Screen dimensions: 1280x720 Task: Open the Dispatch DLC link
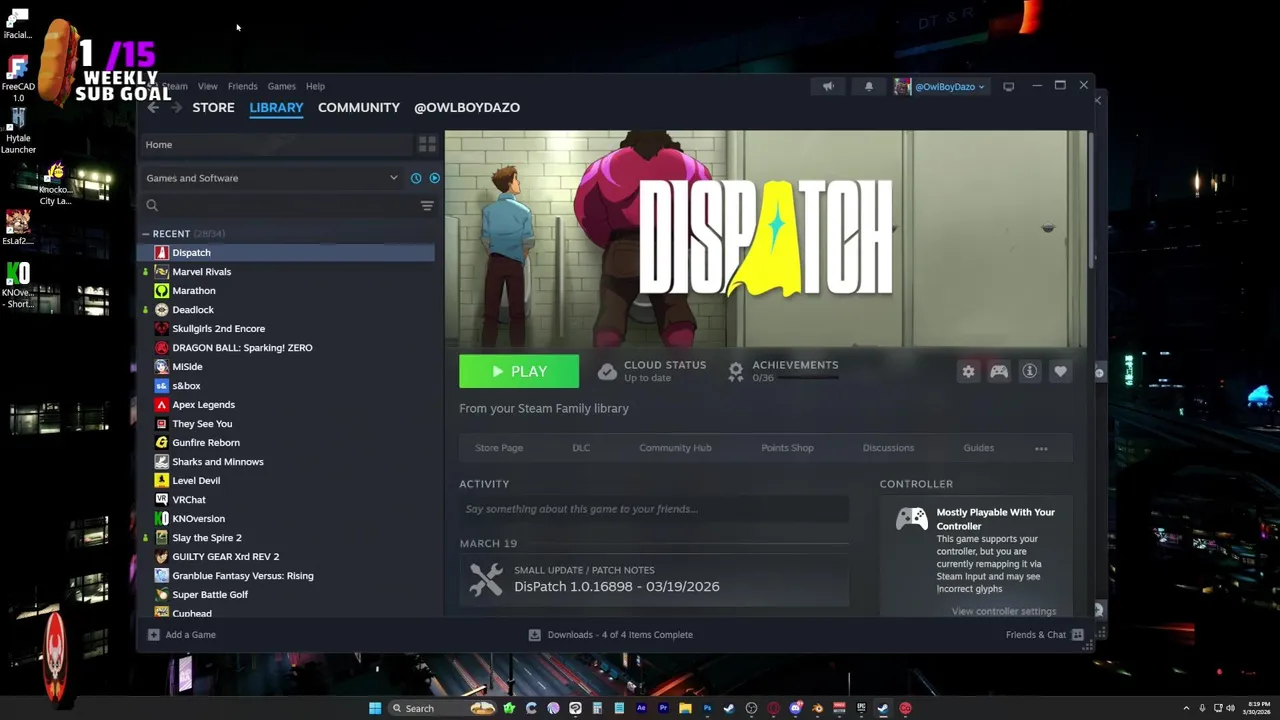click(x=581, y=448)
